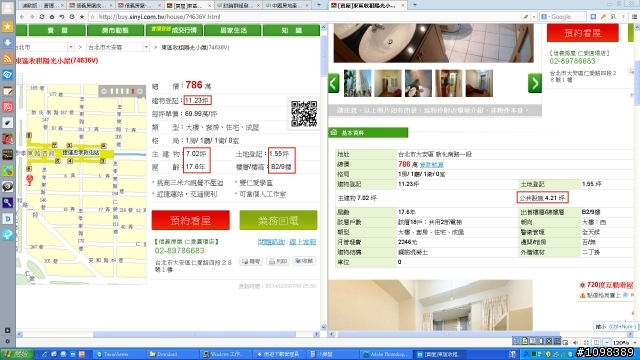640x360 pixels.
Task: Click the browser forward arrow
Action: (x=32, y=17)
